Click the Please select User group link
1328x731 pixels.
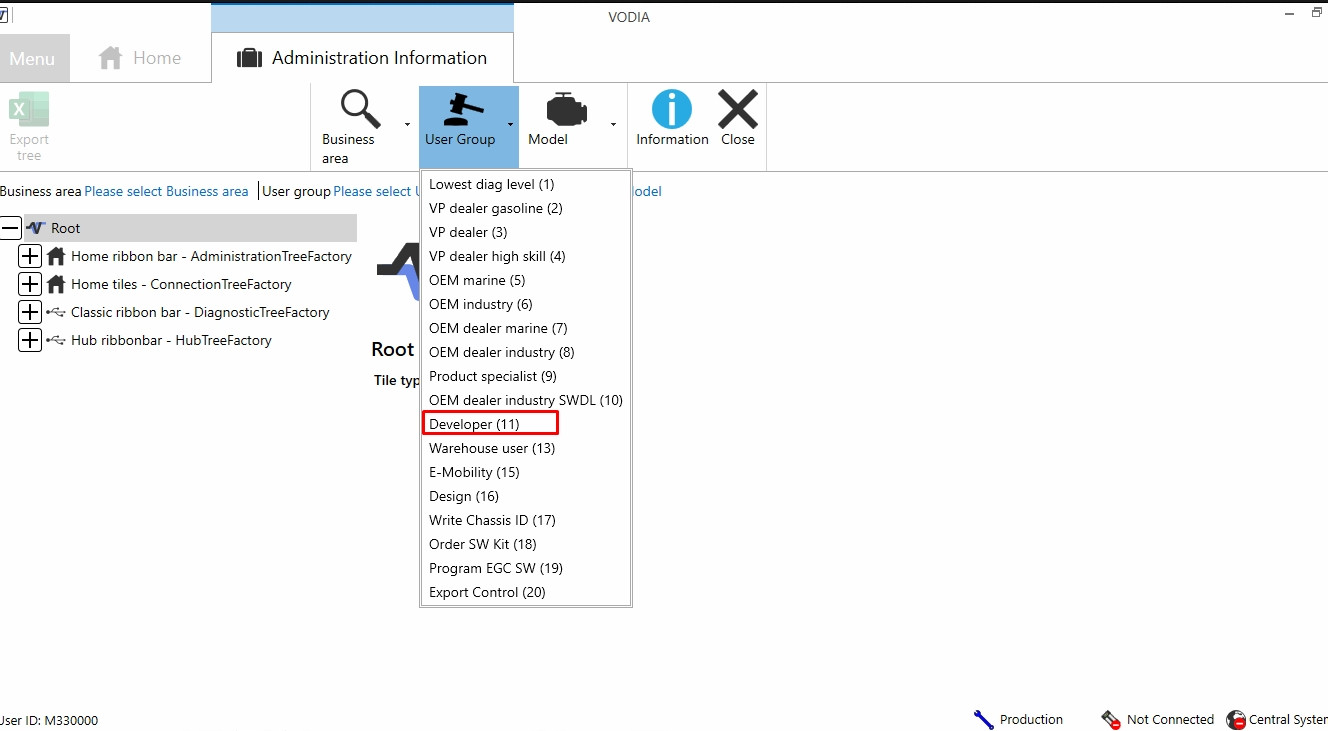point(376,191)
